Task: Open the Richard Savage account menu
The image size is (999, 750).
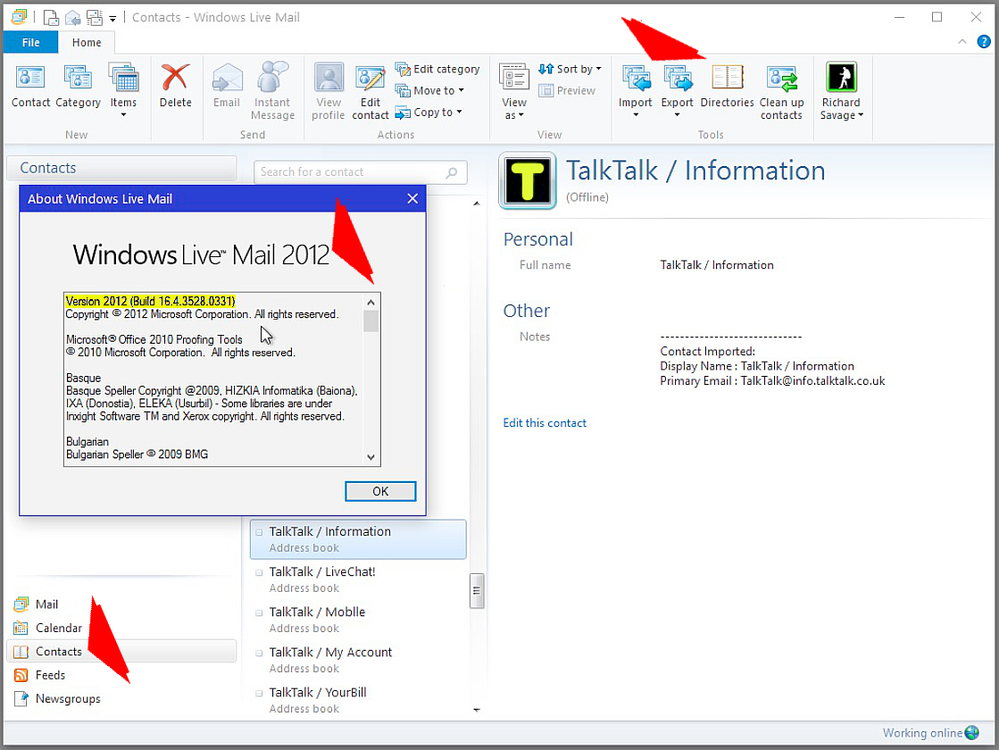Action: (x=841, y=90)
